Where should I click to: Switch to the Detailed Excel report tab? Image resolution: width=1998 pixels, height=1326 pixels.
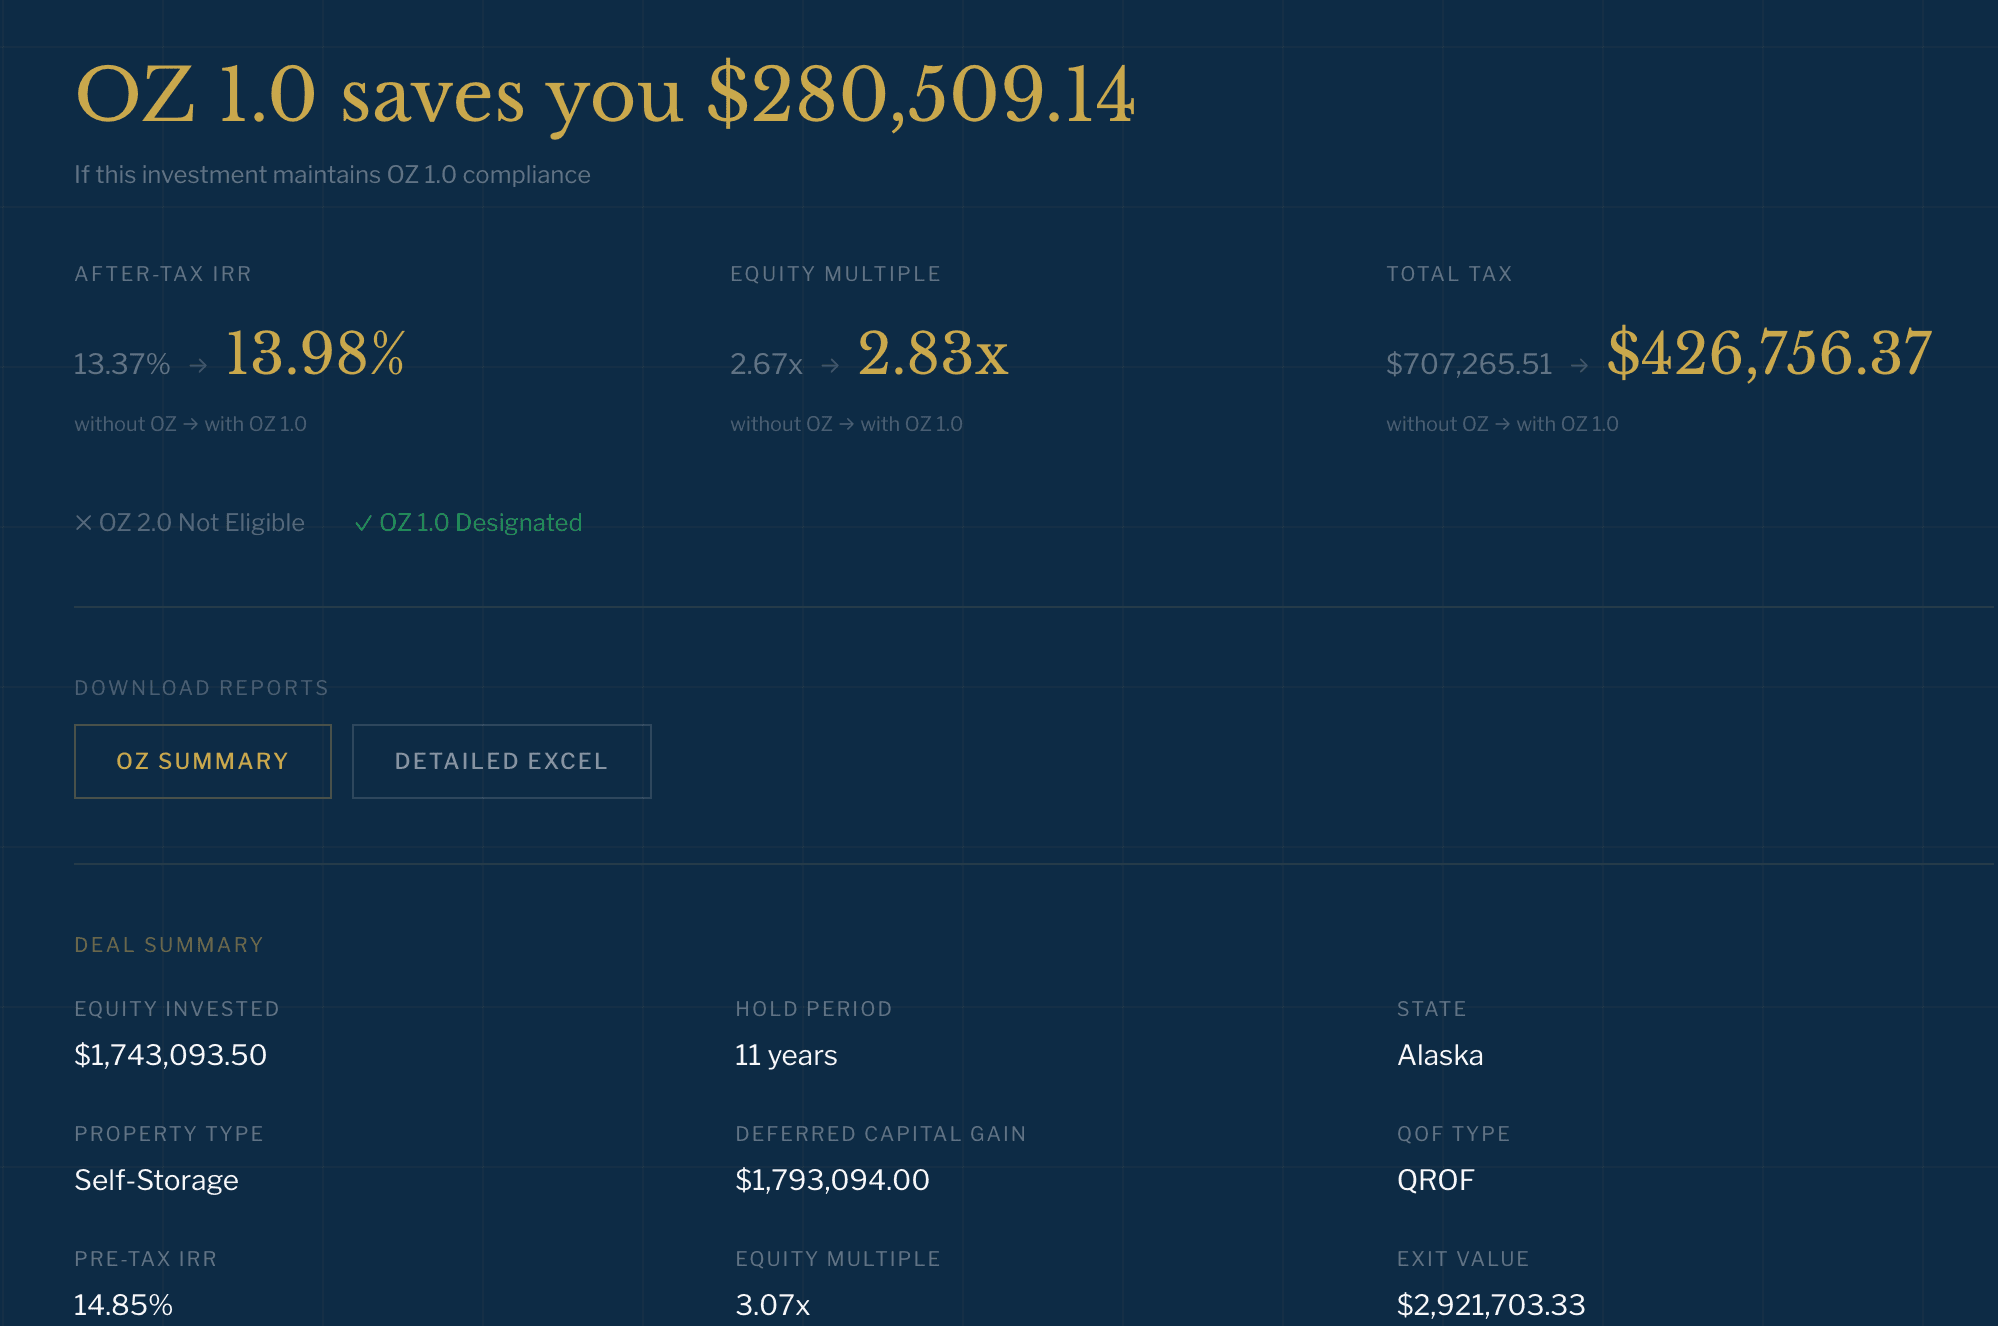pos(501,761)
